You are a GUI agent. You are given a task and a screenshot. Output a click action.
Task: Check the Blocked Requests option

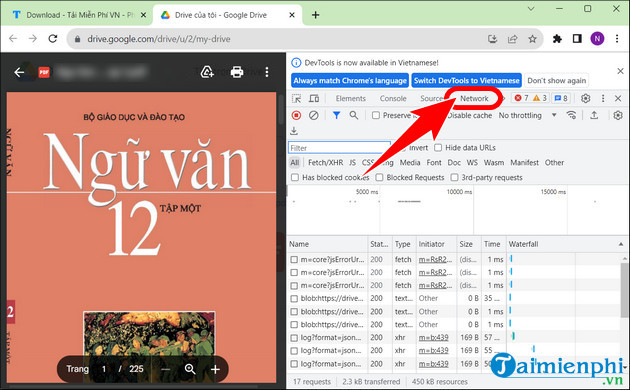tap(379, 178)
